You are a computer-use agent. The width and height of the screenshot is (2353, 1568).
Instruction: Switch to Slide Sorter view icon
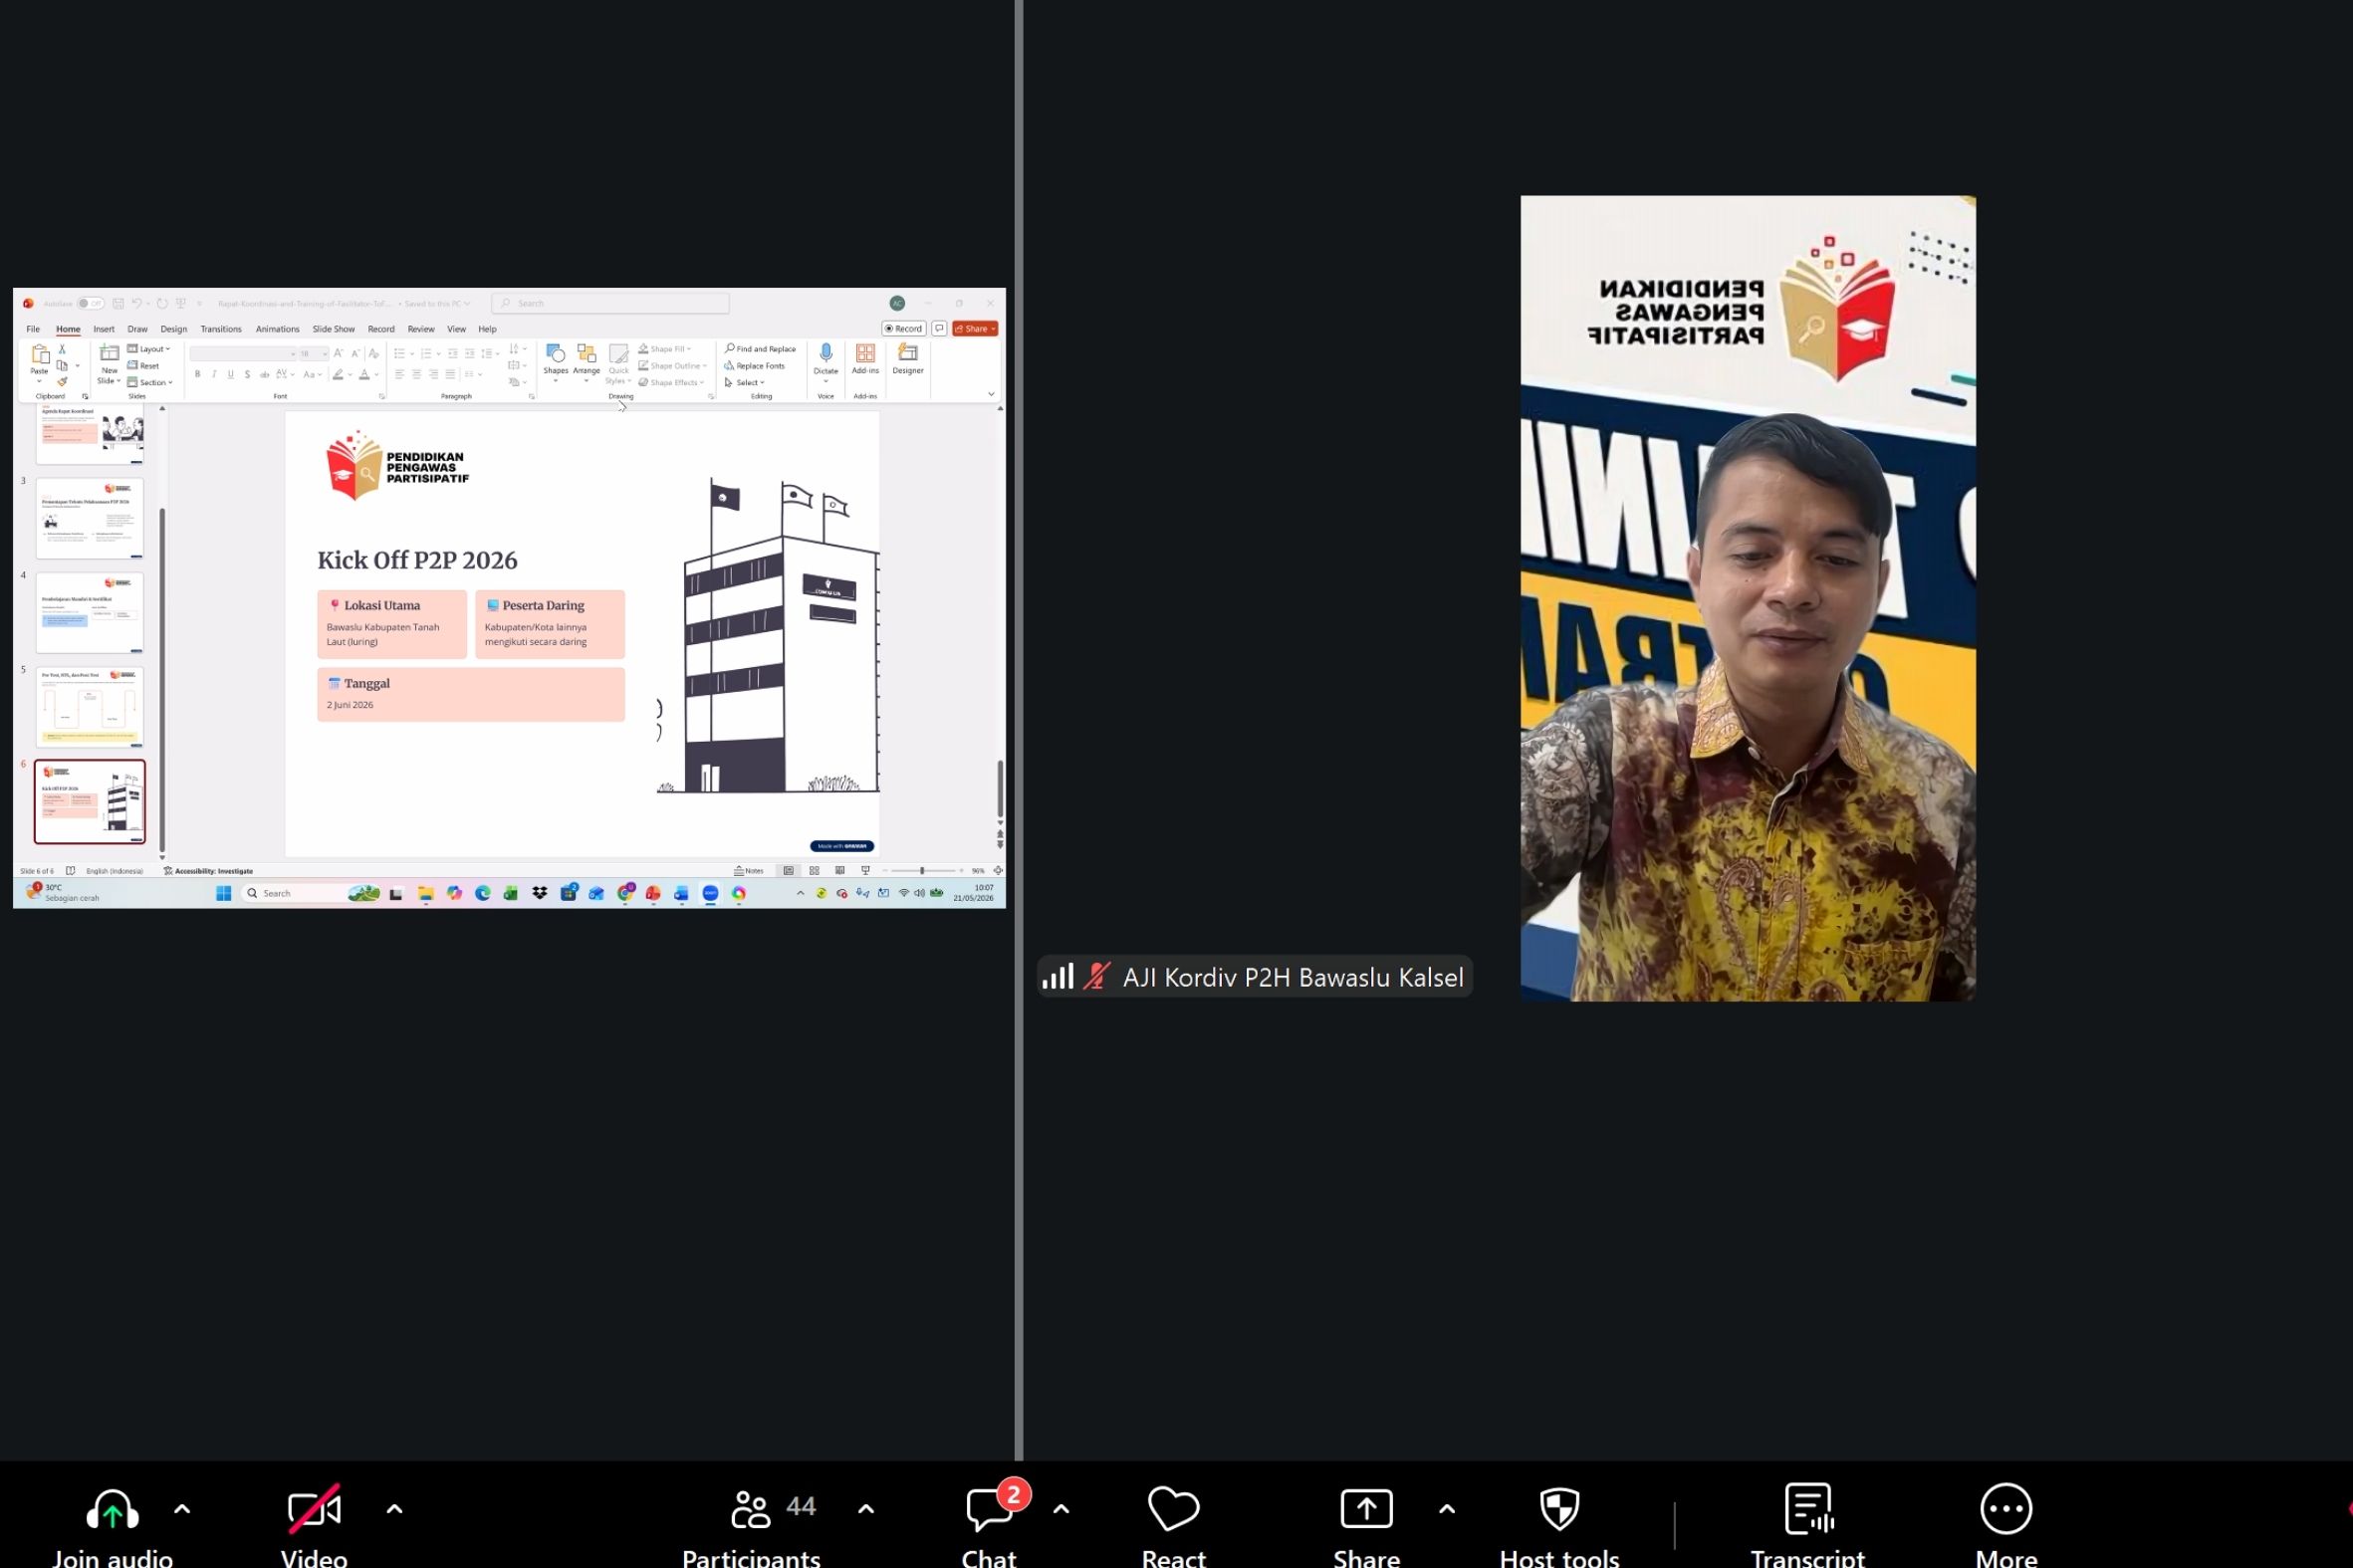click(814, 871)
